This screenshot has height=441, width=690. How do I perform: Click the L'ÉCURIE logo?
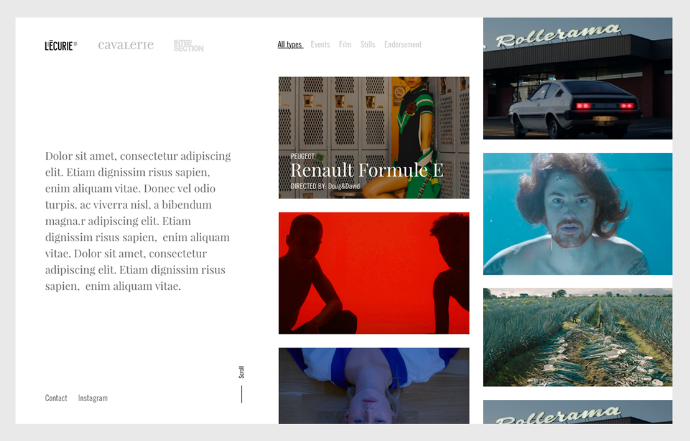tap(60, 45)
